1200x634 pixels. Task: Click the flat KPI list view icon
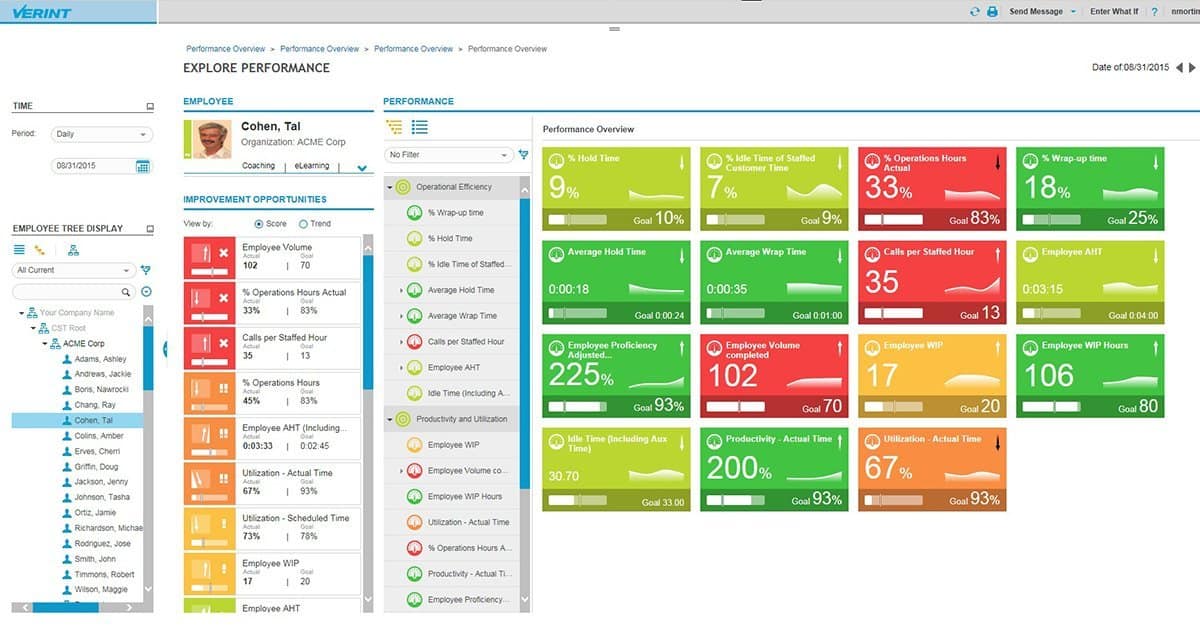point(419,127)
